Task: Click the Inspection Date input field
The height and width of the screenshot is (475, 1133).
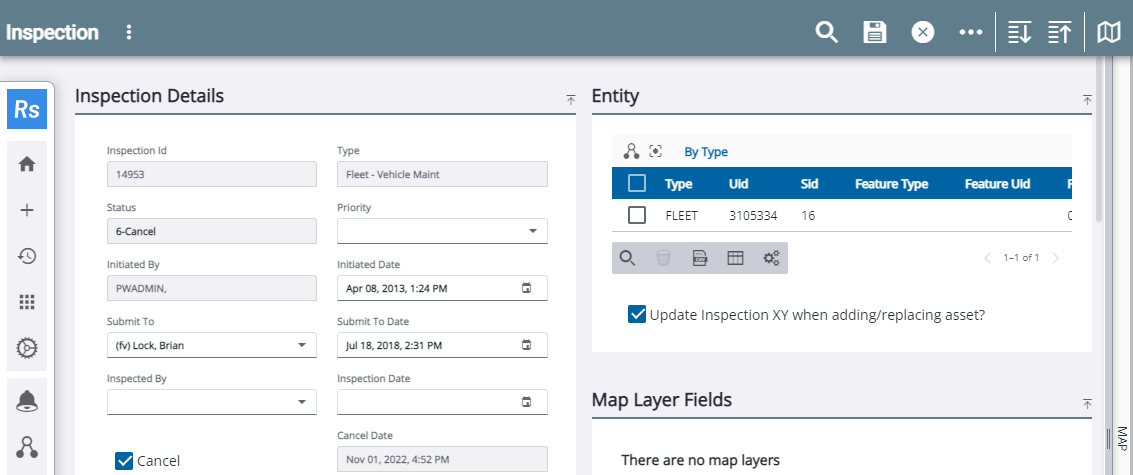Action: pyautogui.click(x=430, y=402)
